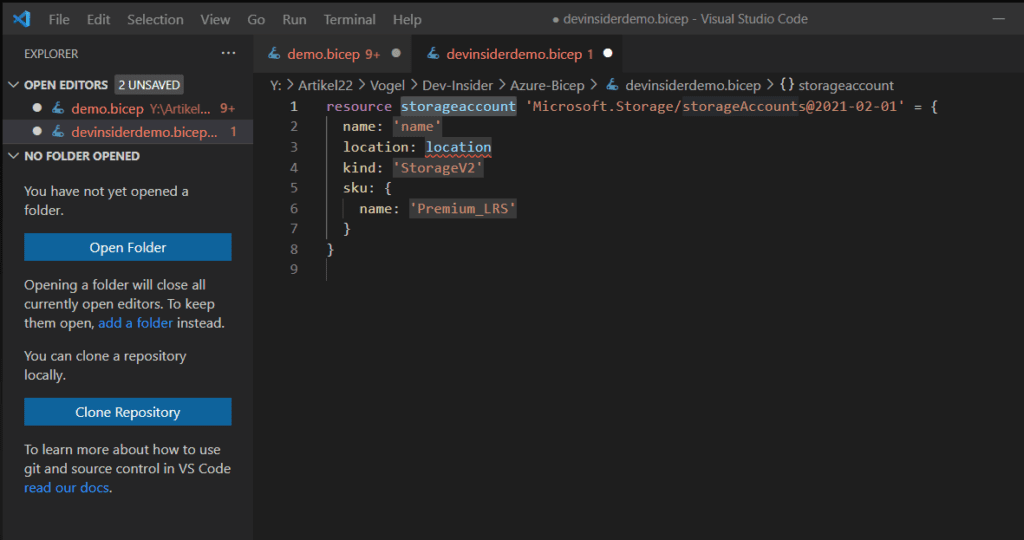Viewport: 1024px width, 540px height.
Task: Click the sku property on line 5
Action: click(x=355, y=188)
